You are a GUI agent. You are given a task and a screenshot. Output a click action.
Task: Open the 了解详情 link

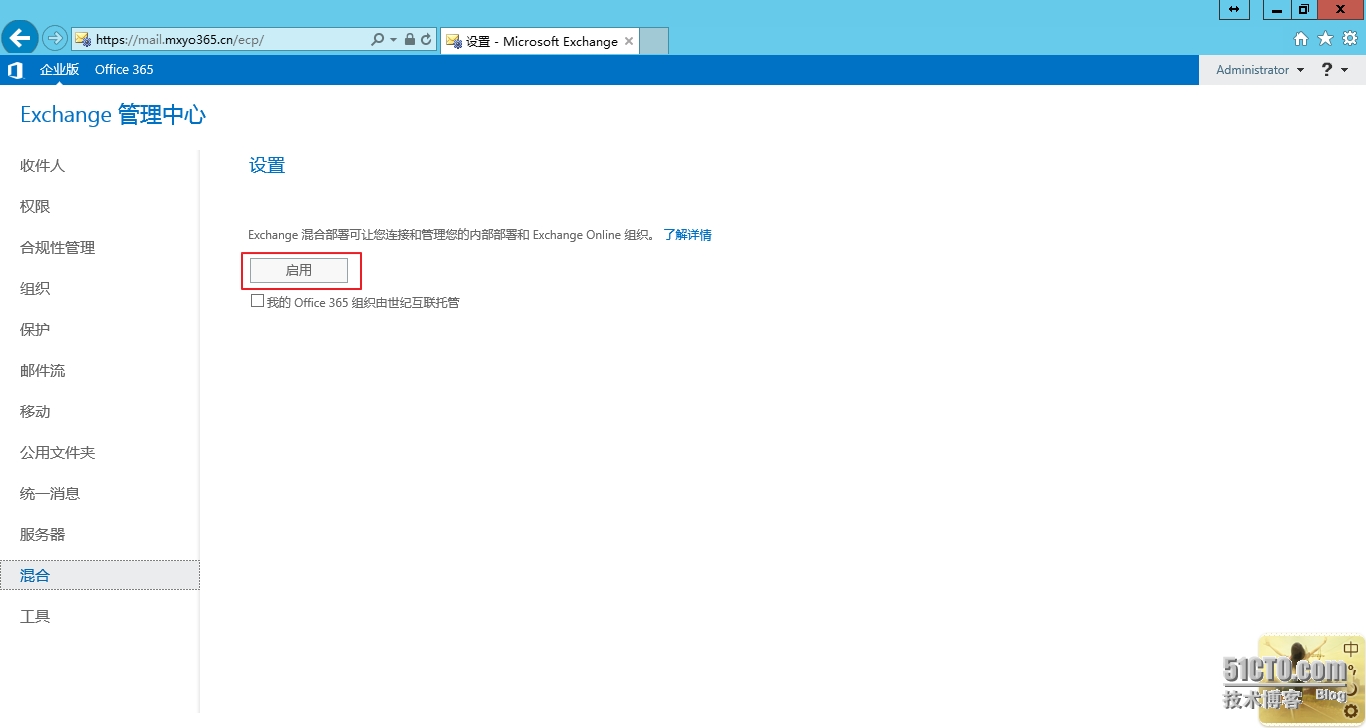click(687, 235)
